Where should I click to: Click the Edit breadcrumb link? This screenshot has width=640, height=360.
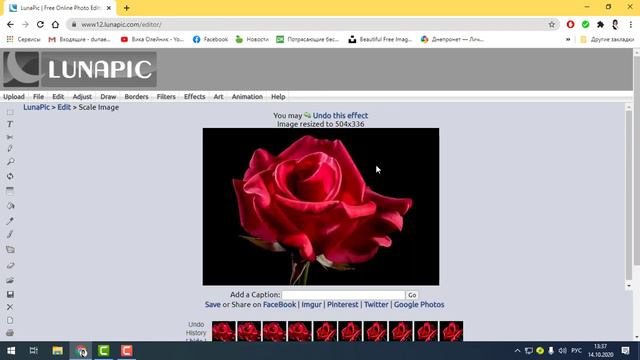point(64,107)
